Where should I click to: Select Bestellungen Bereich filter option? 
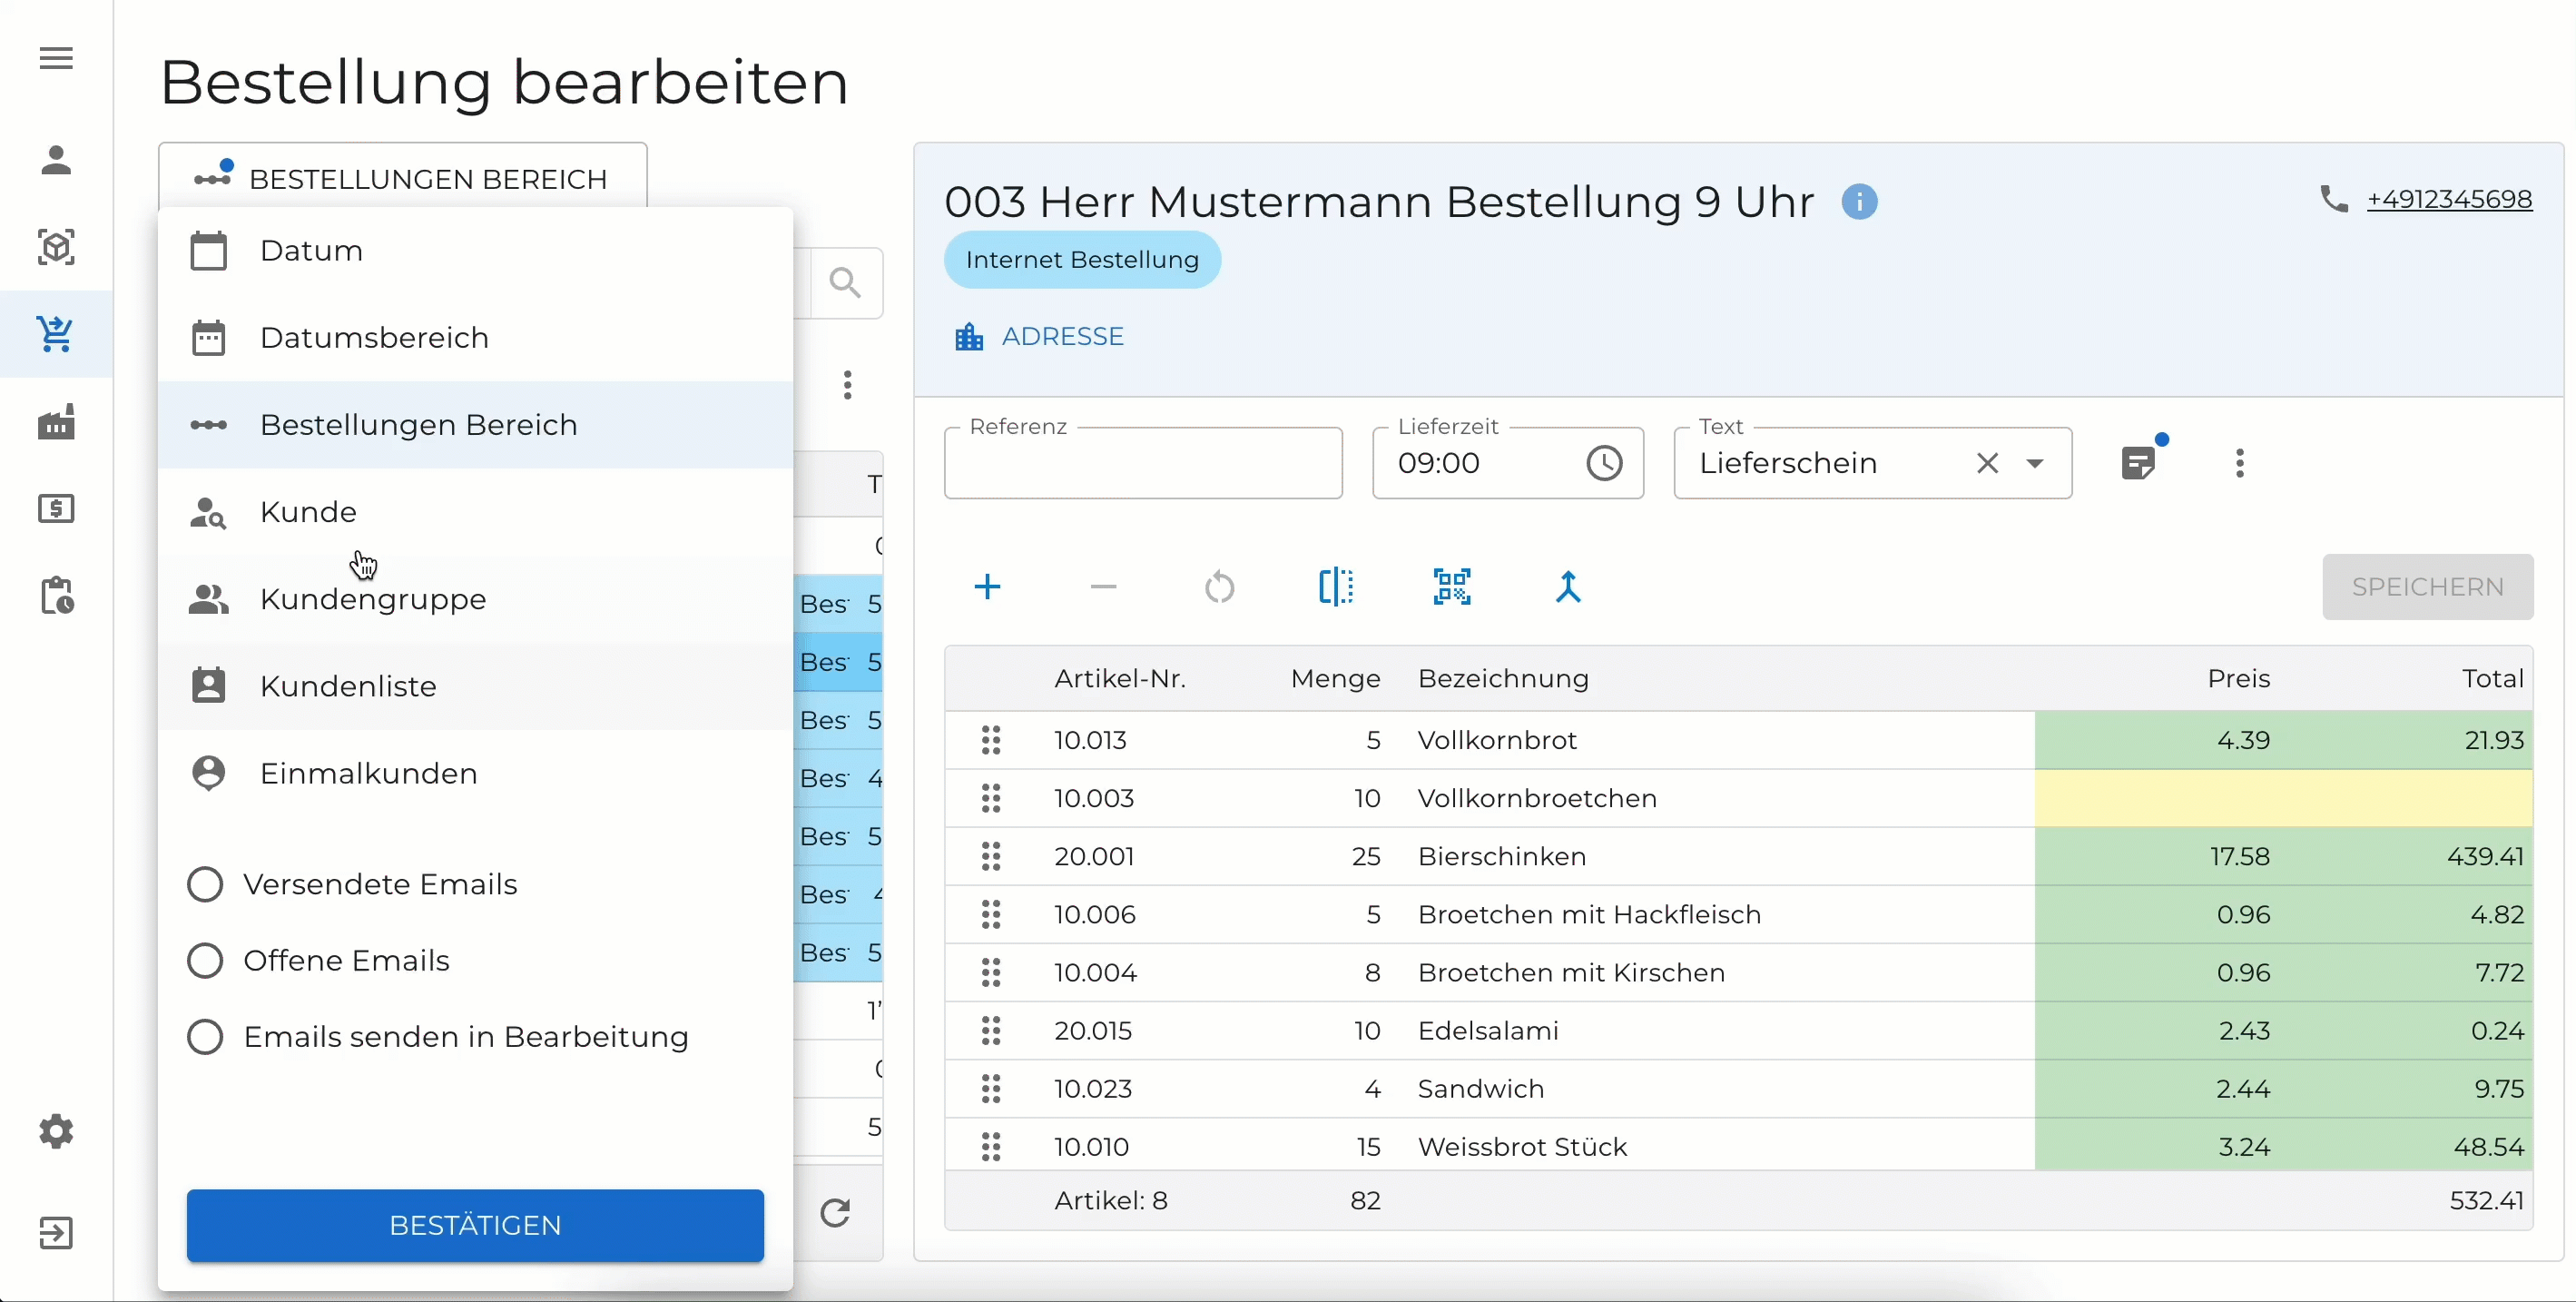click(418, 423)
